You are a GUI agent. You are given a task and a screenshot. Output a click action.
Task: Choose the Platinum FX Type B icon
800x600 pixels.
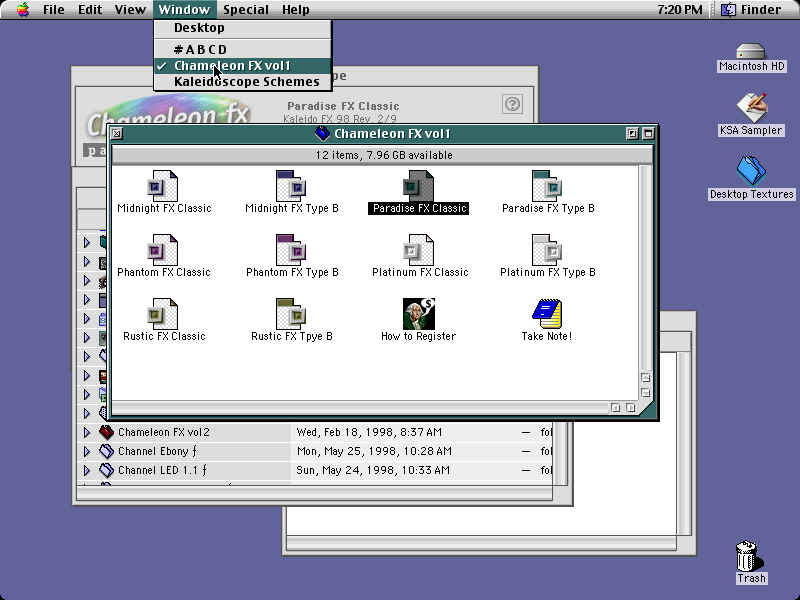click(x=547, y=250)
